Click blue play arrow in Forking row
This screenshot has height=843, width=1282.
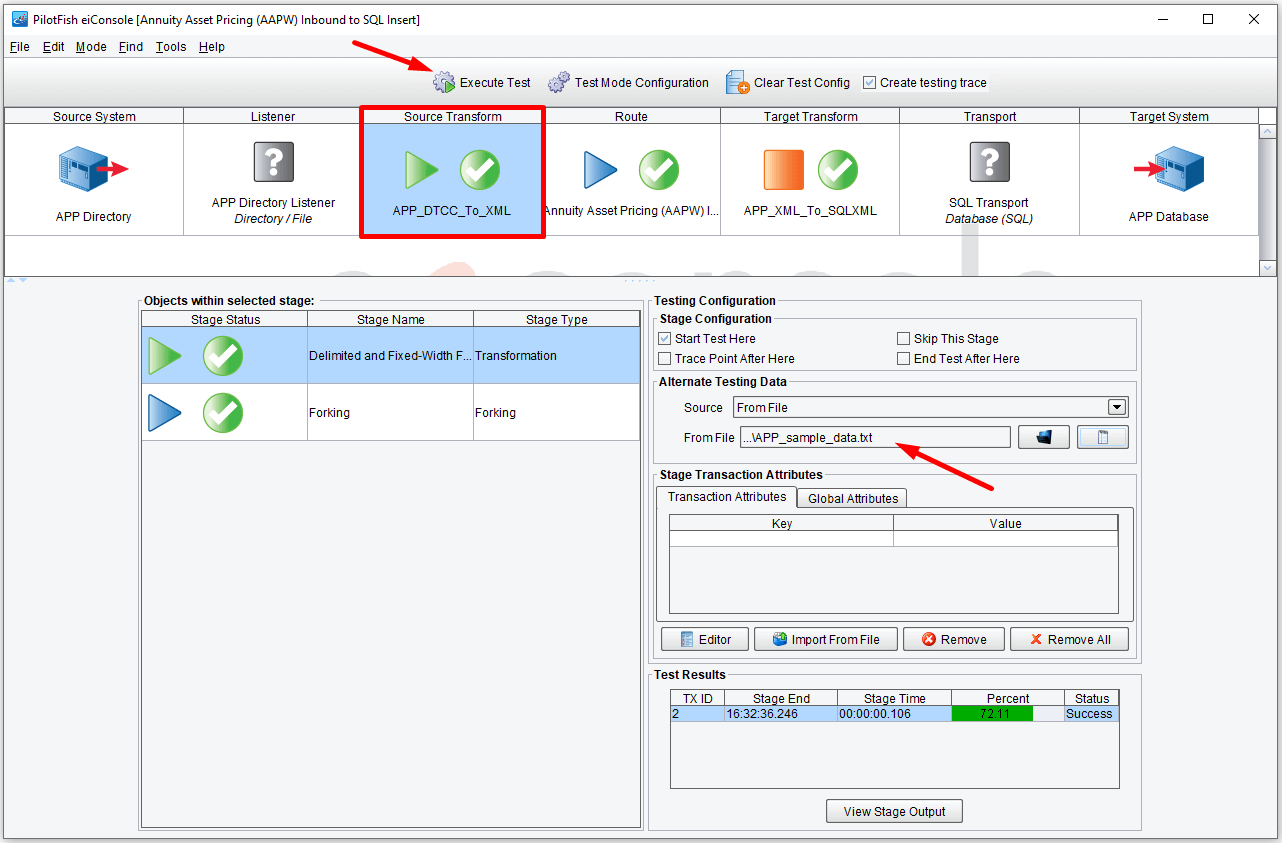[166, 413]
